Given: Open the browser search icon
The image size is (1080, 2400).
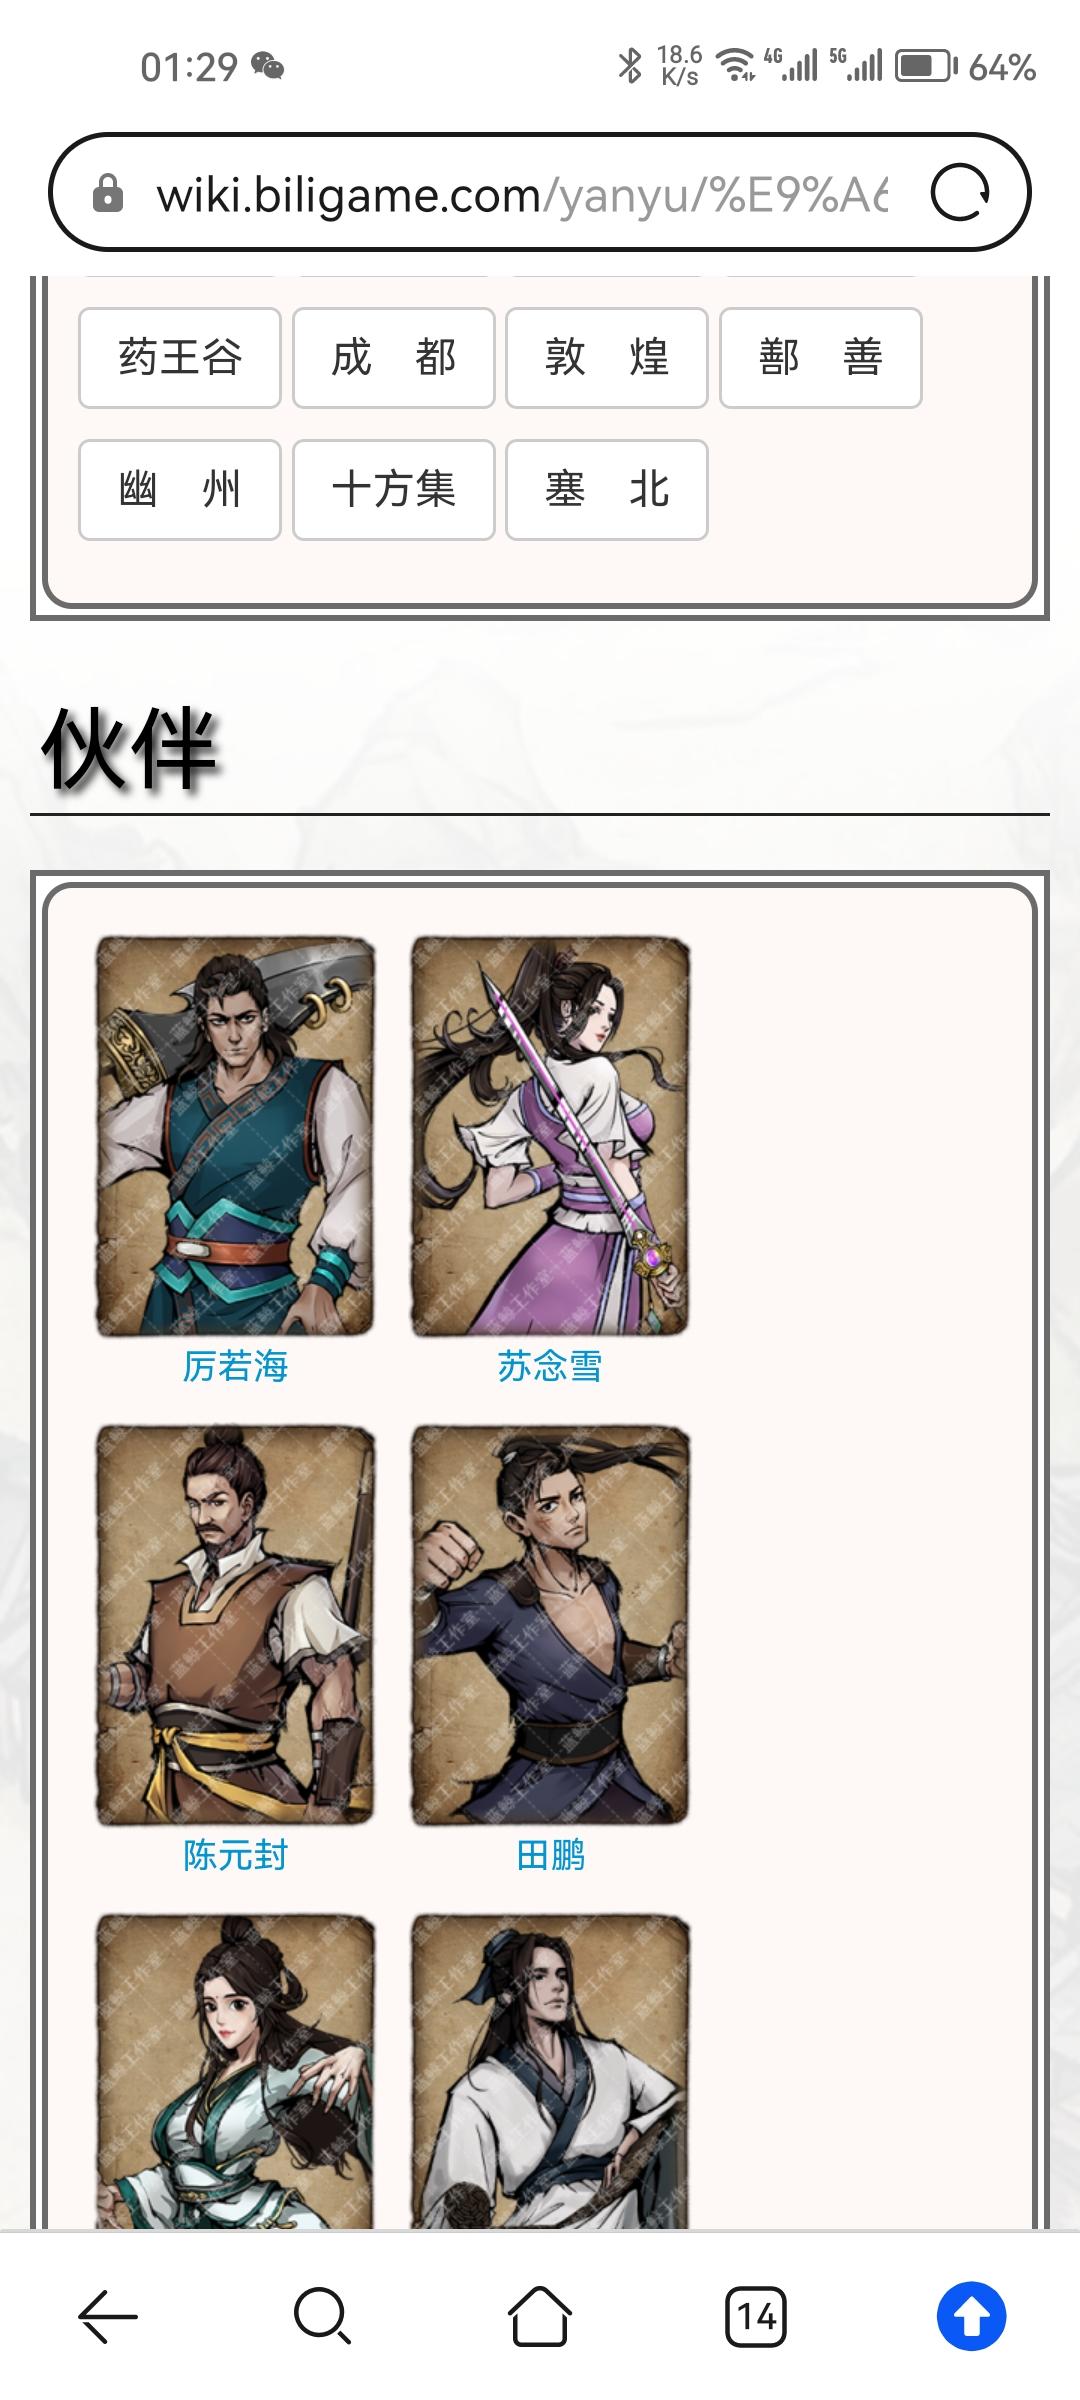Looking at the screenshot, I should click(x=322, y=2316).
